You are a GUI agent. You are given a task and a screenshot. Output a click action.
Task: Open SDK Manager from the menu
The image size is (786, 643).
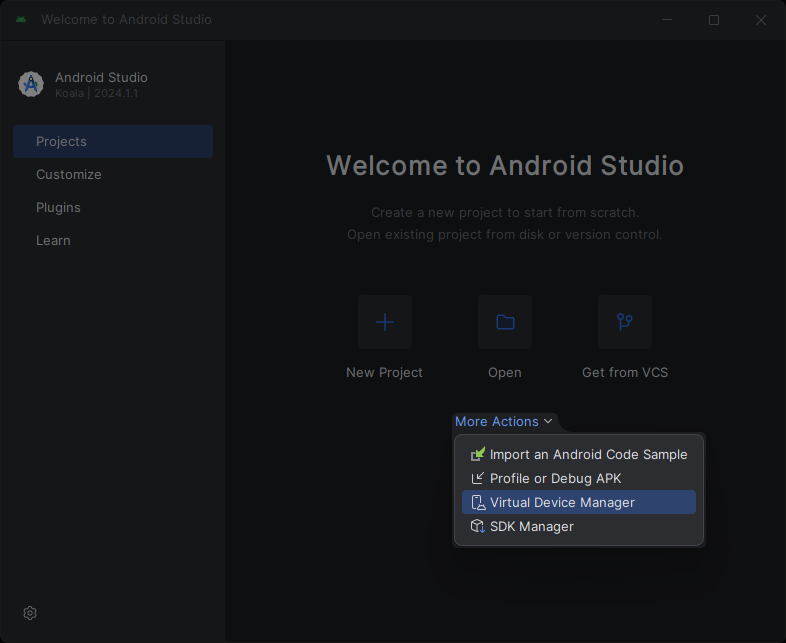(x=578, y=526)
